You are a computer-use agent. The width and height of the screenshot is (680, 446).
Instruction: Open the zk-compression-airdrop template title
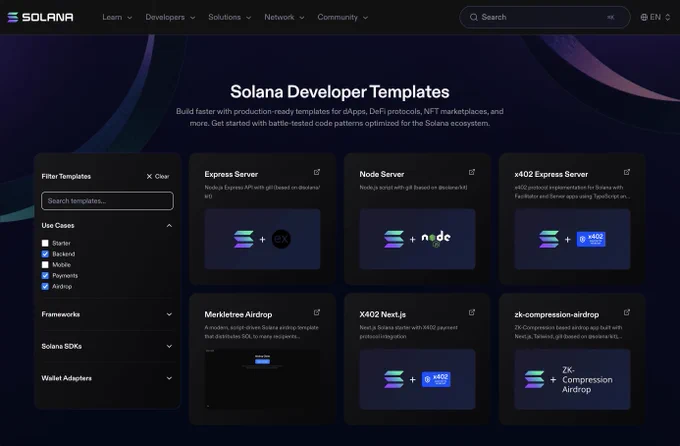pos(556,315)
